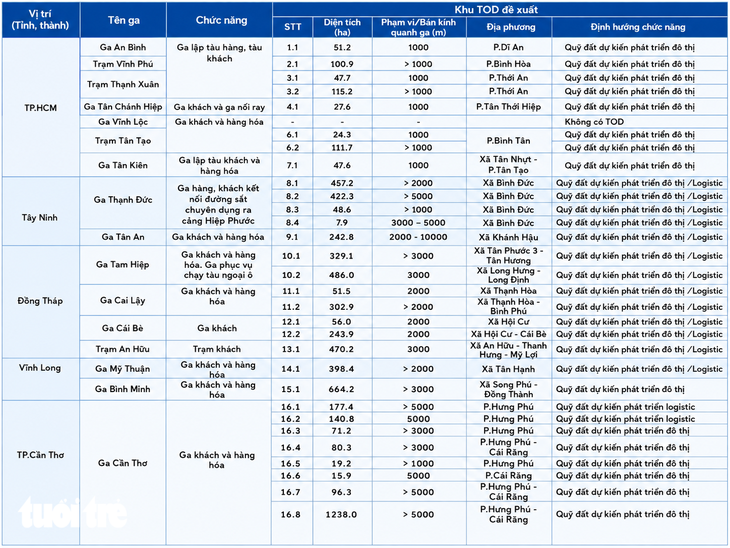Click the 'Ga An Bình' station cell

click(123, 47)
